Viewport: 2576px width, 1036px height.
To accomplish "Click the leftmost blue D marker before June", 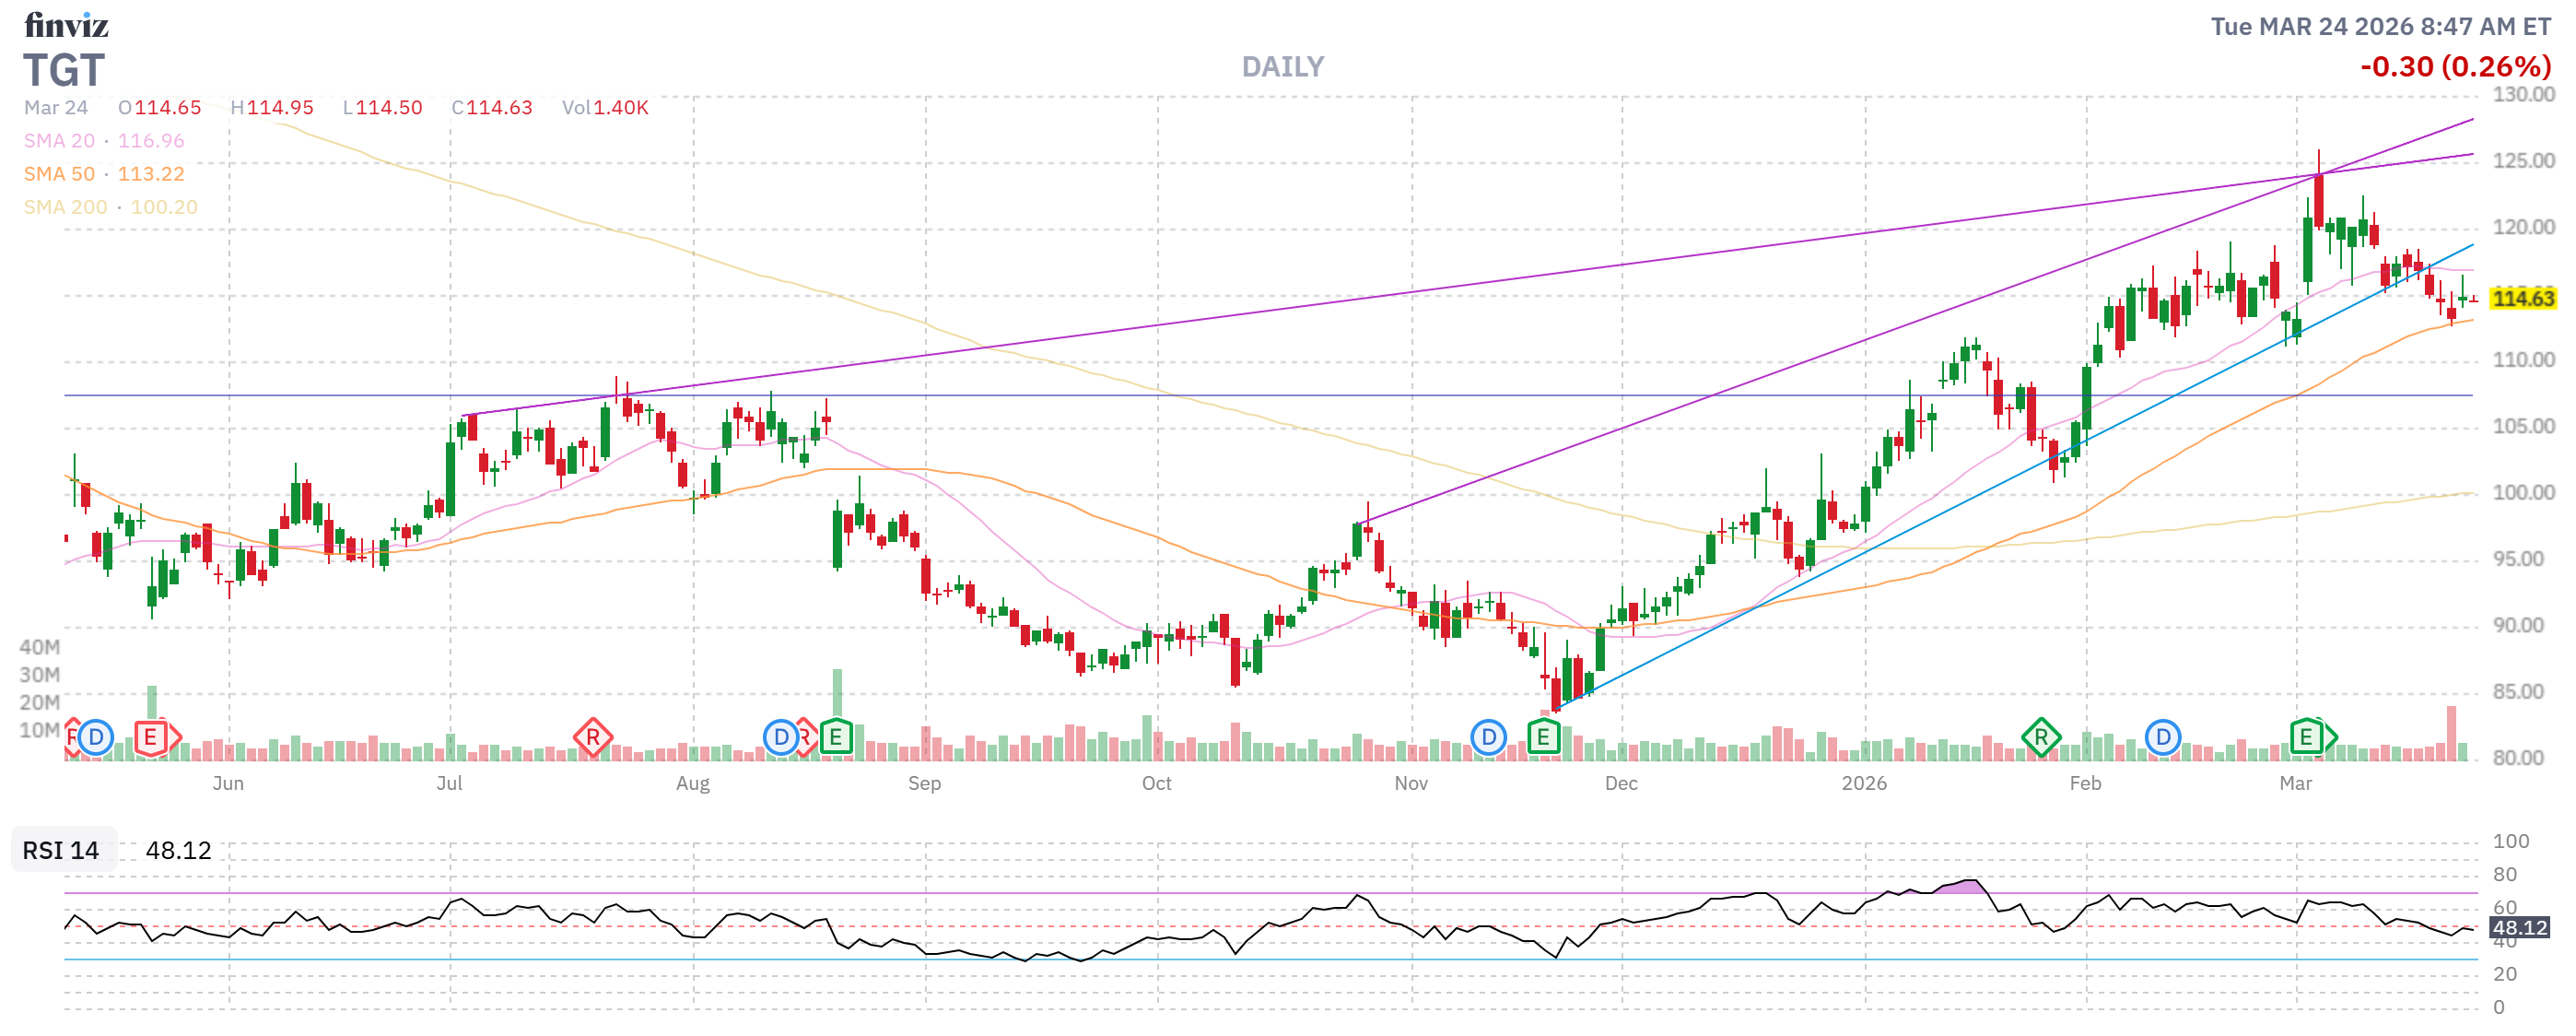I will [96, 738].
